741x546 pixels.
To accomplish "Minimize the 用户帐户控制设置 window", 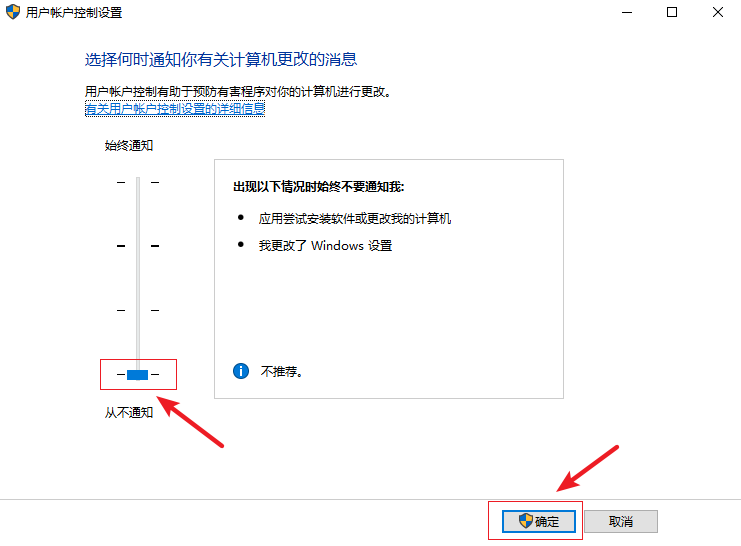I will (x=627, y=12).
